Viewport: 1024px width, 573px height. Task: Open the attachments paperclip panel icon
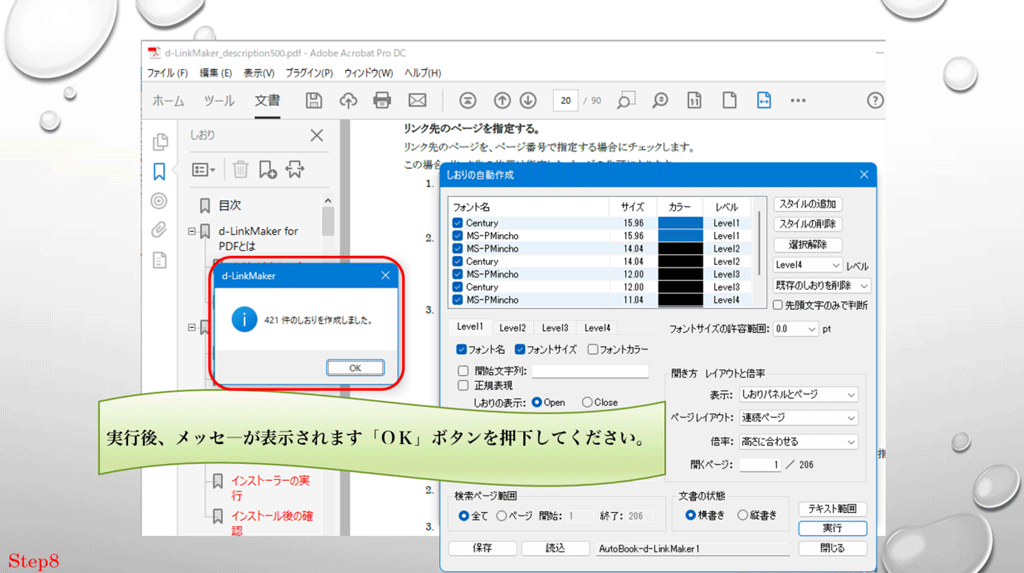[159, 230]
